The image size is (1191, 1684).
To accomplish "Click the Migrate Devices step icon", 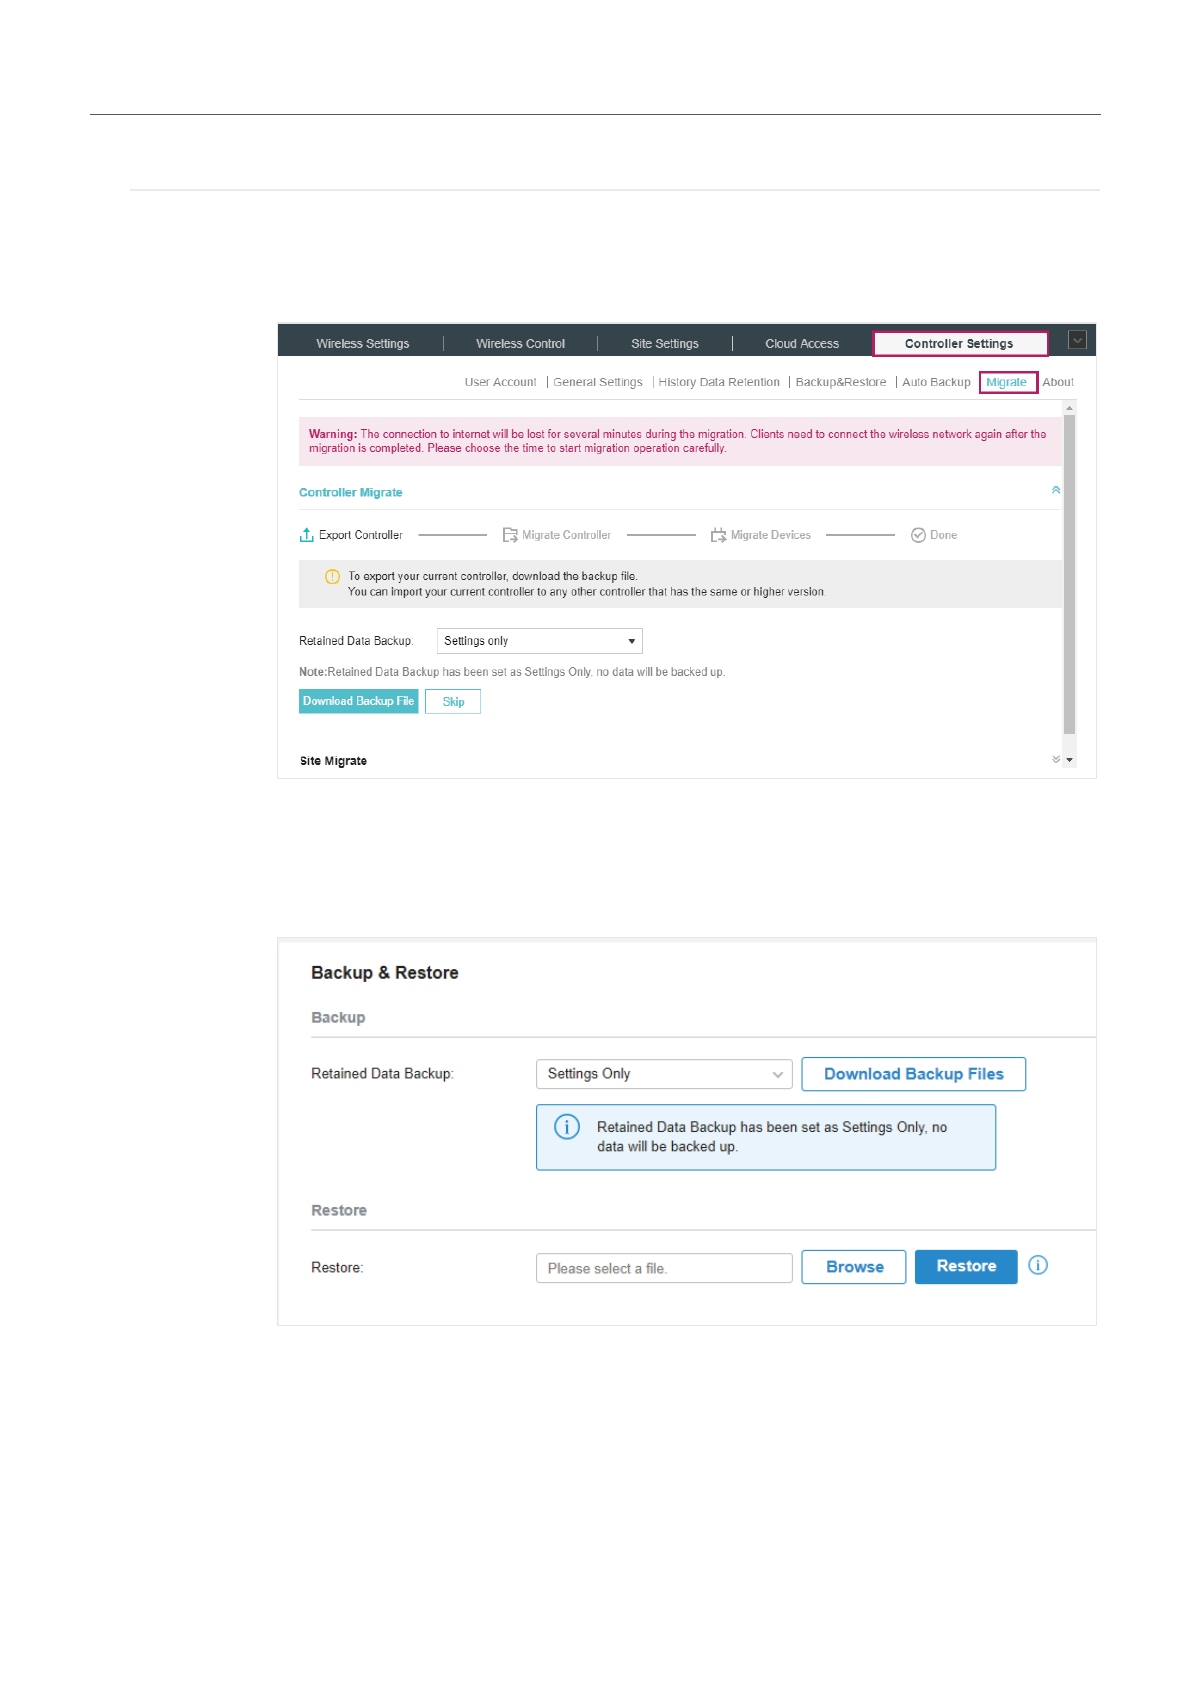I will (718, 536).
